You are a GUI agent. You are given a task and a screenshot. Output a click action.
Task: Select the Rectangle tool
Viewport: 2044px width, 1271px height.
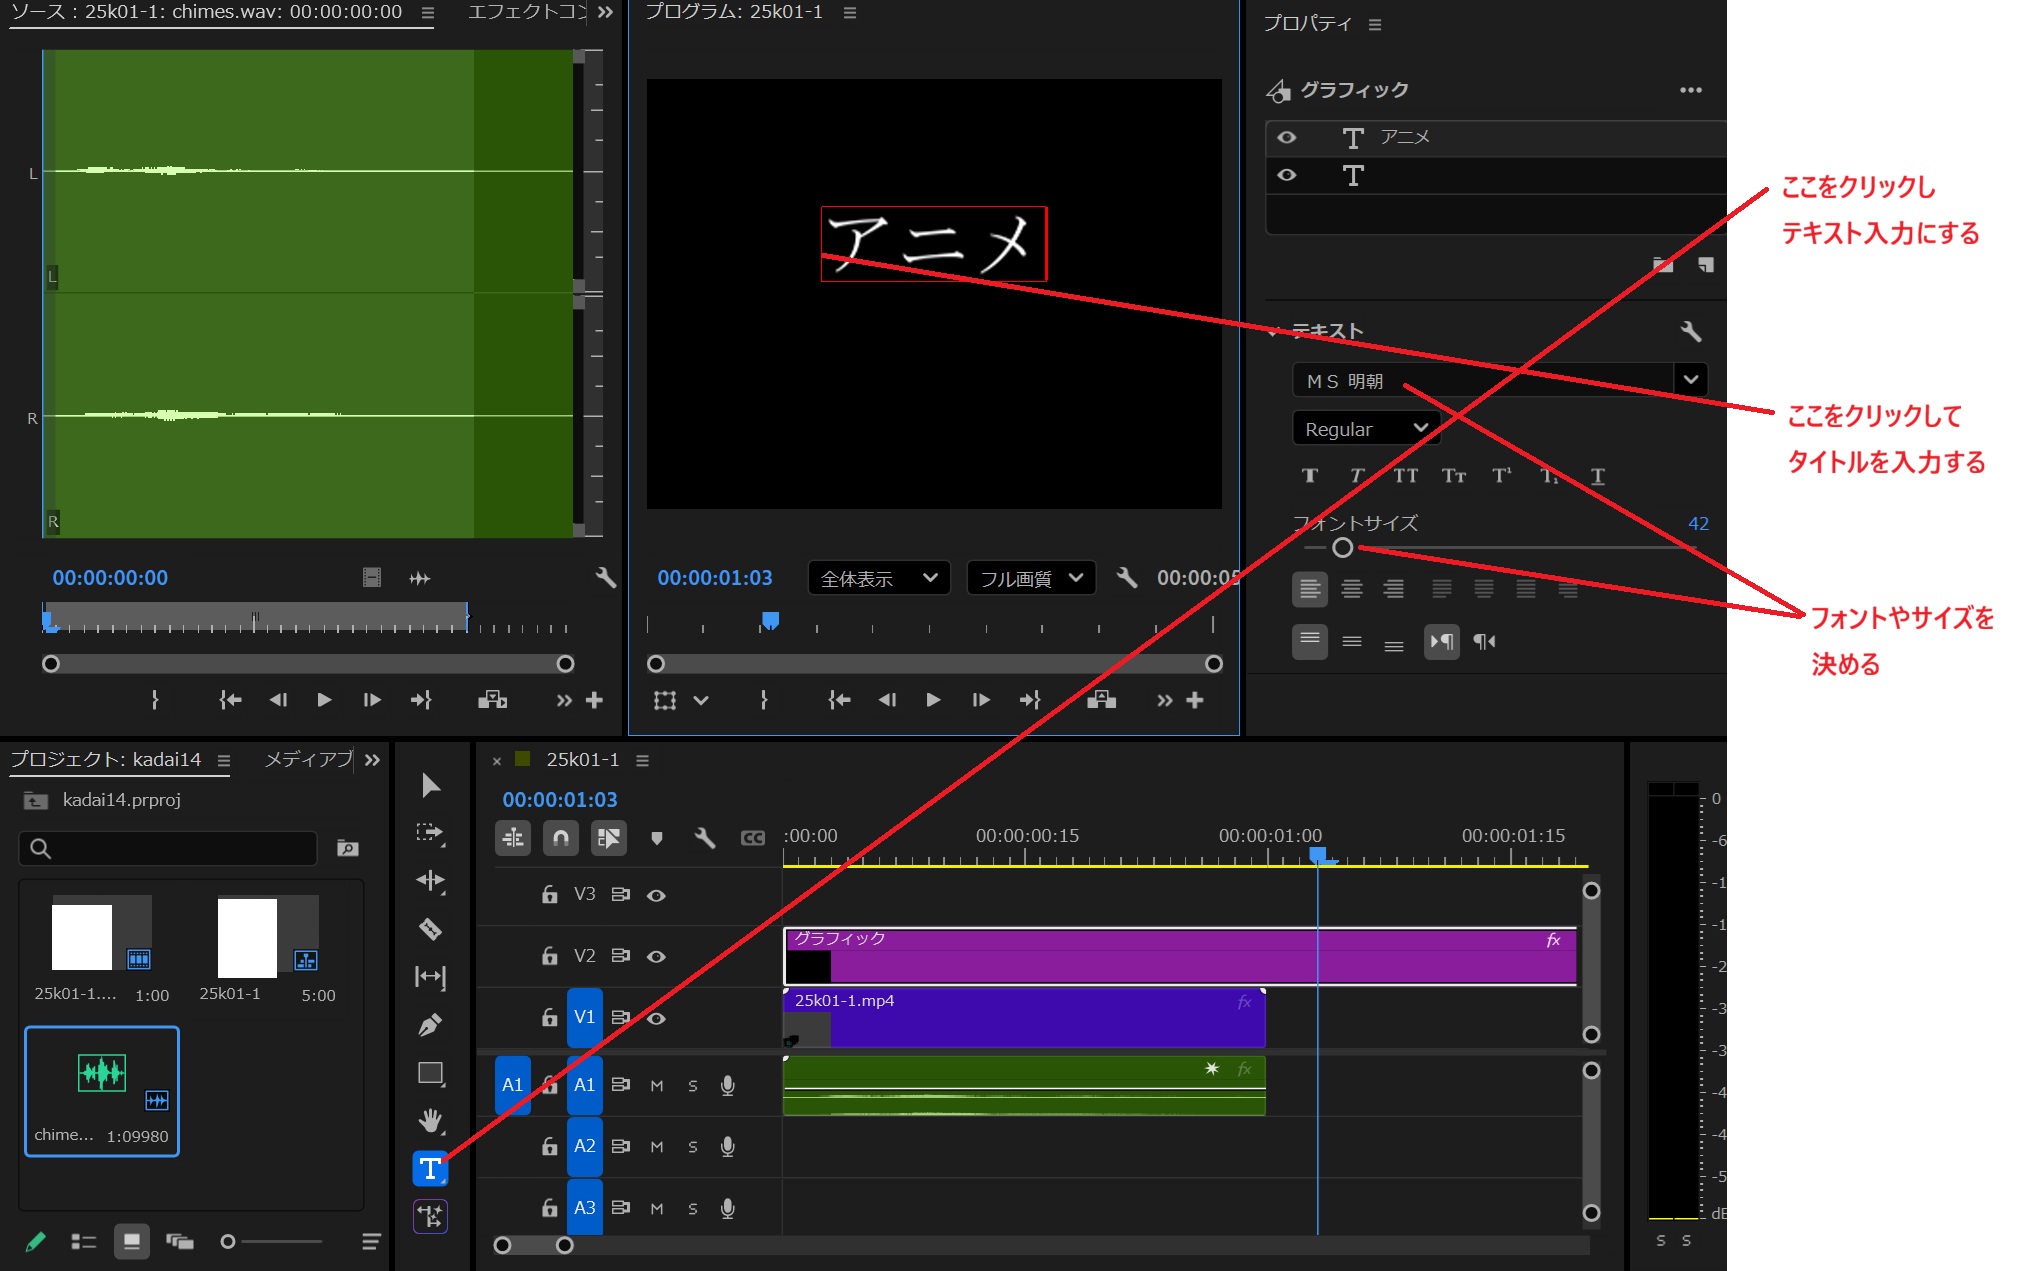click(x=430, y=1073)
